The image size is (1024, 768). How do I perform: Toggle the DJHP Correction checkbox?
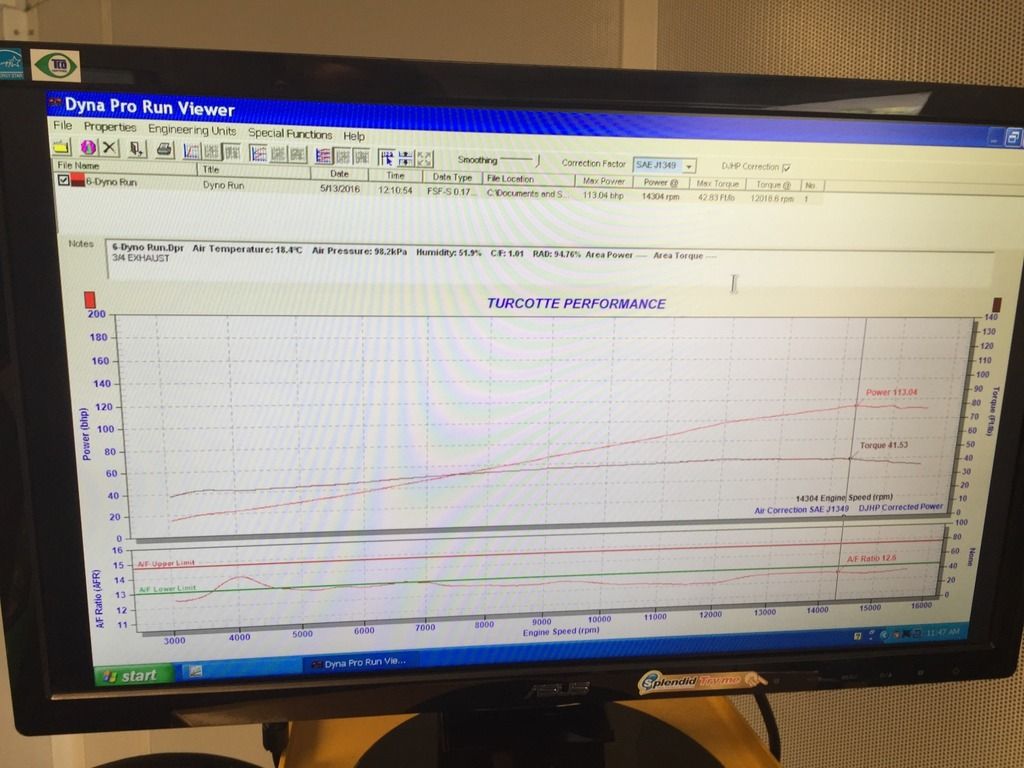(785, 167)
